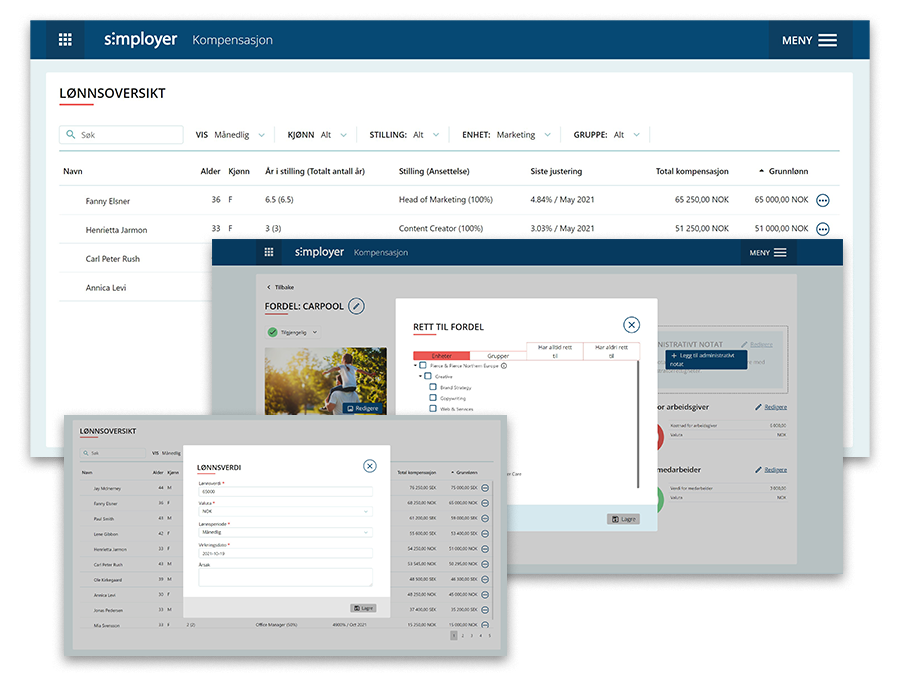Open the Valuta NOK dropdown

click(285, 511)
